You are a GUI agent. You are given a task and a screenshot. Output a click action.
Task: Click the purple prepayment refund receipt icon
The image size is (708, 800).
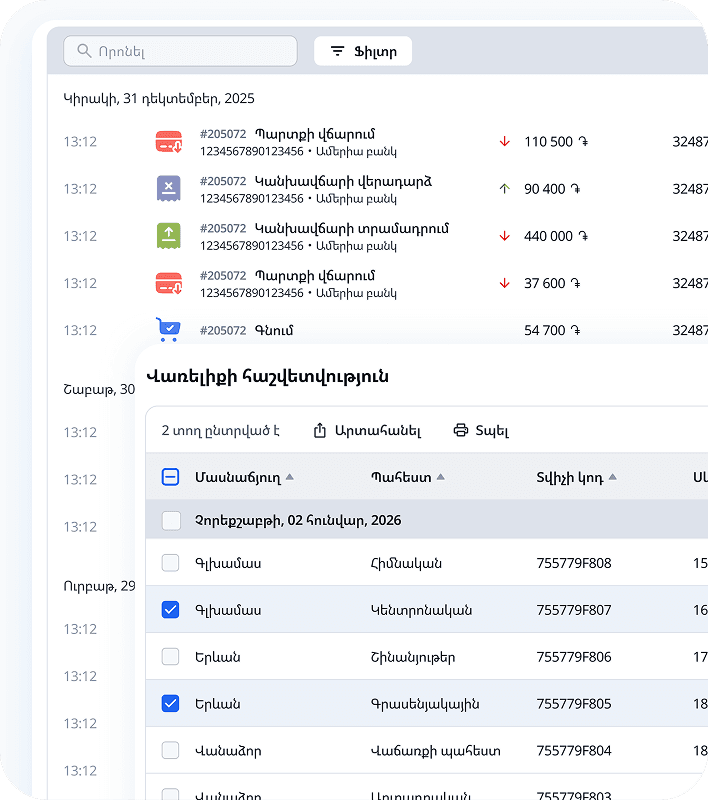click(x=169, y=189)
